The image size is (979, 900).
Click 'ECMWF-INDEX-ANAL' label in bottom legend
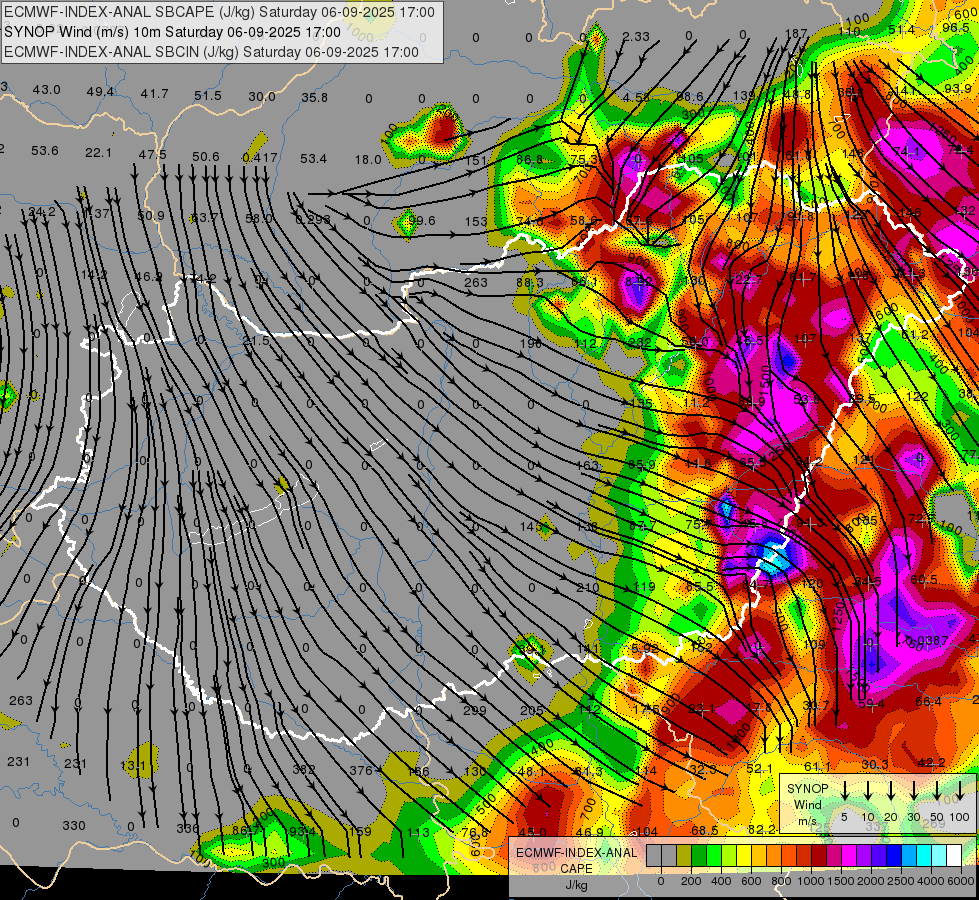pos(576,853)
